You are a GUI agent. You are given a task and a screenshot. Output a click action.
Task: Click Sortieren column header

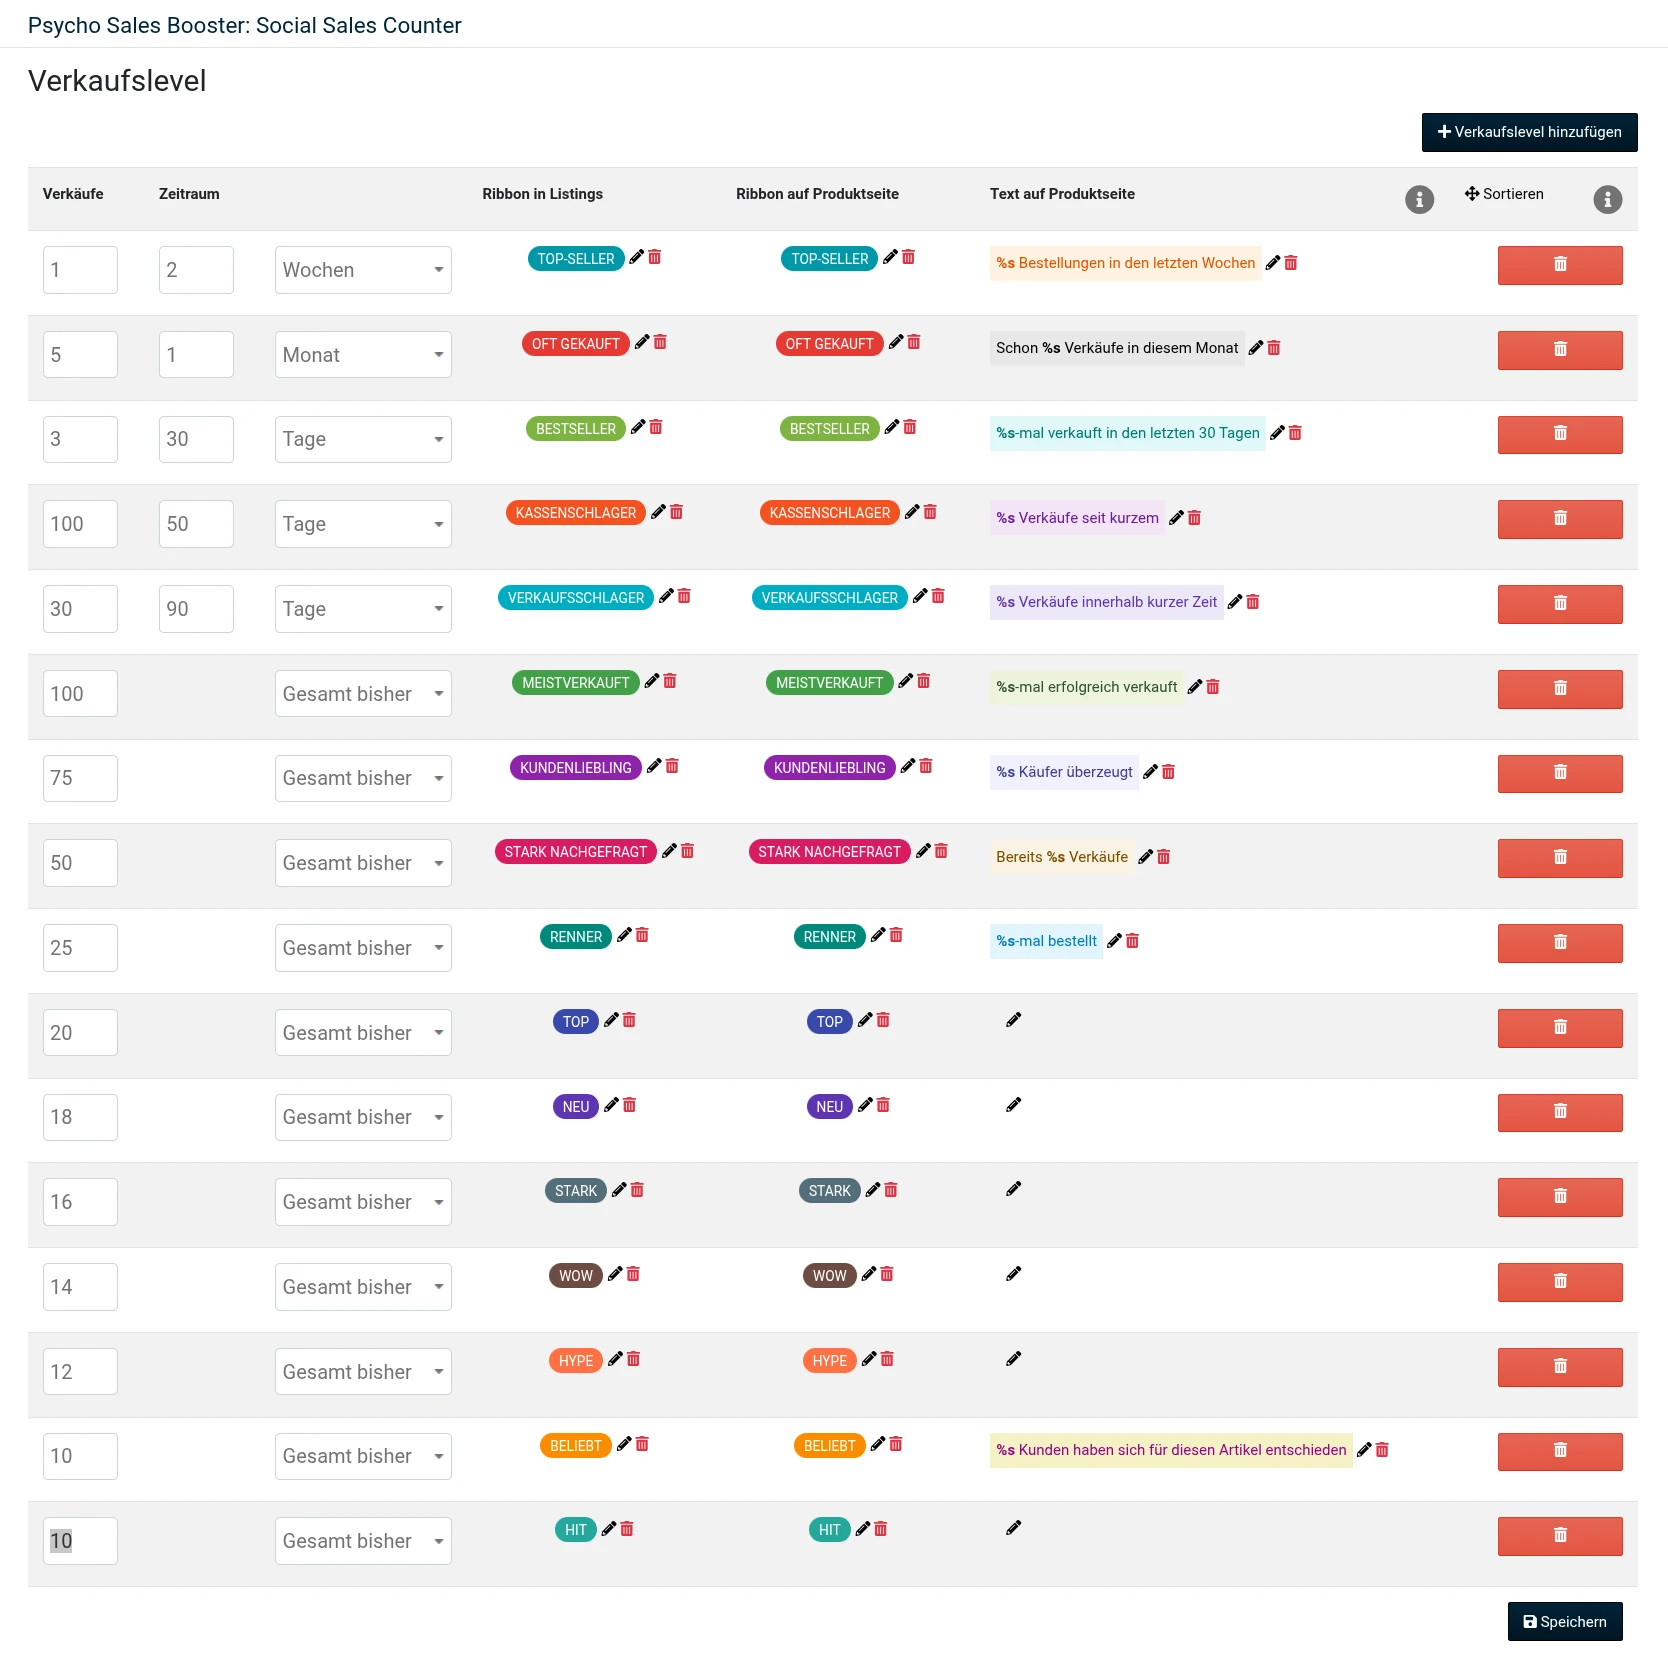tap(1504, 194)
